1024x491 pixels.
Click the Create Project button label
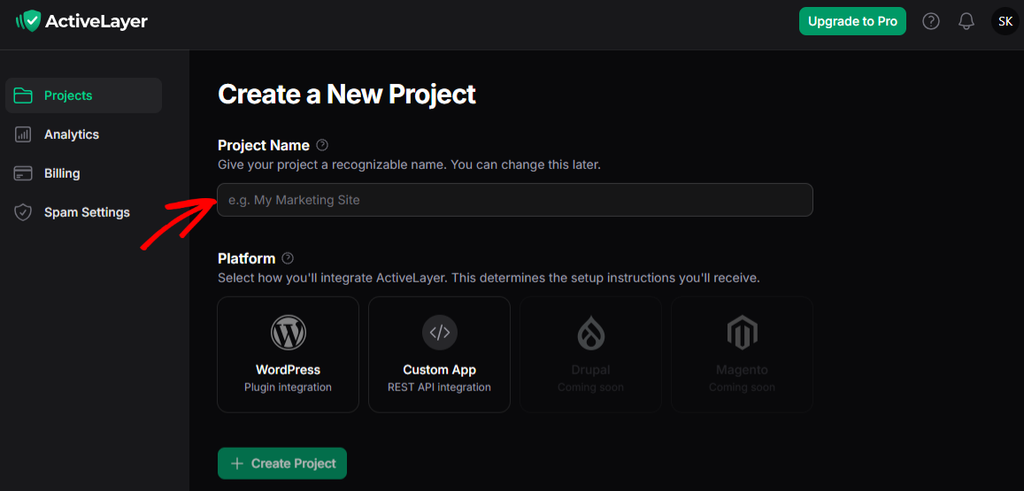tap(293, 464)
